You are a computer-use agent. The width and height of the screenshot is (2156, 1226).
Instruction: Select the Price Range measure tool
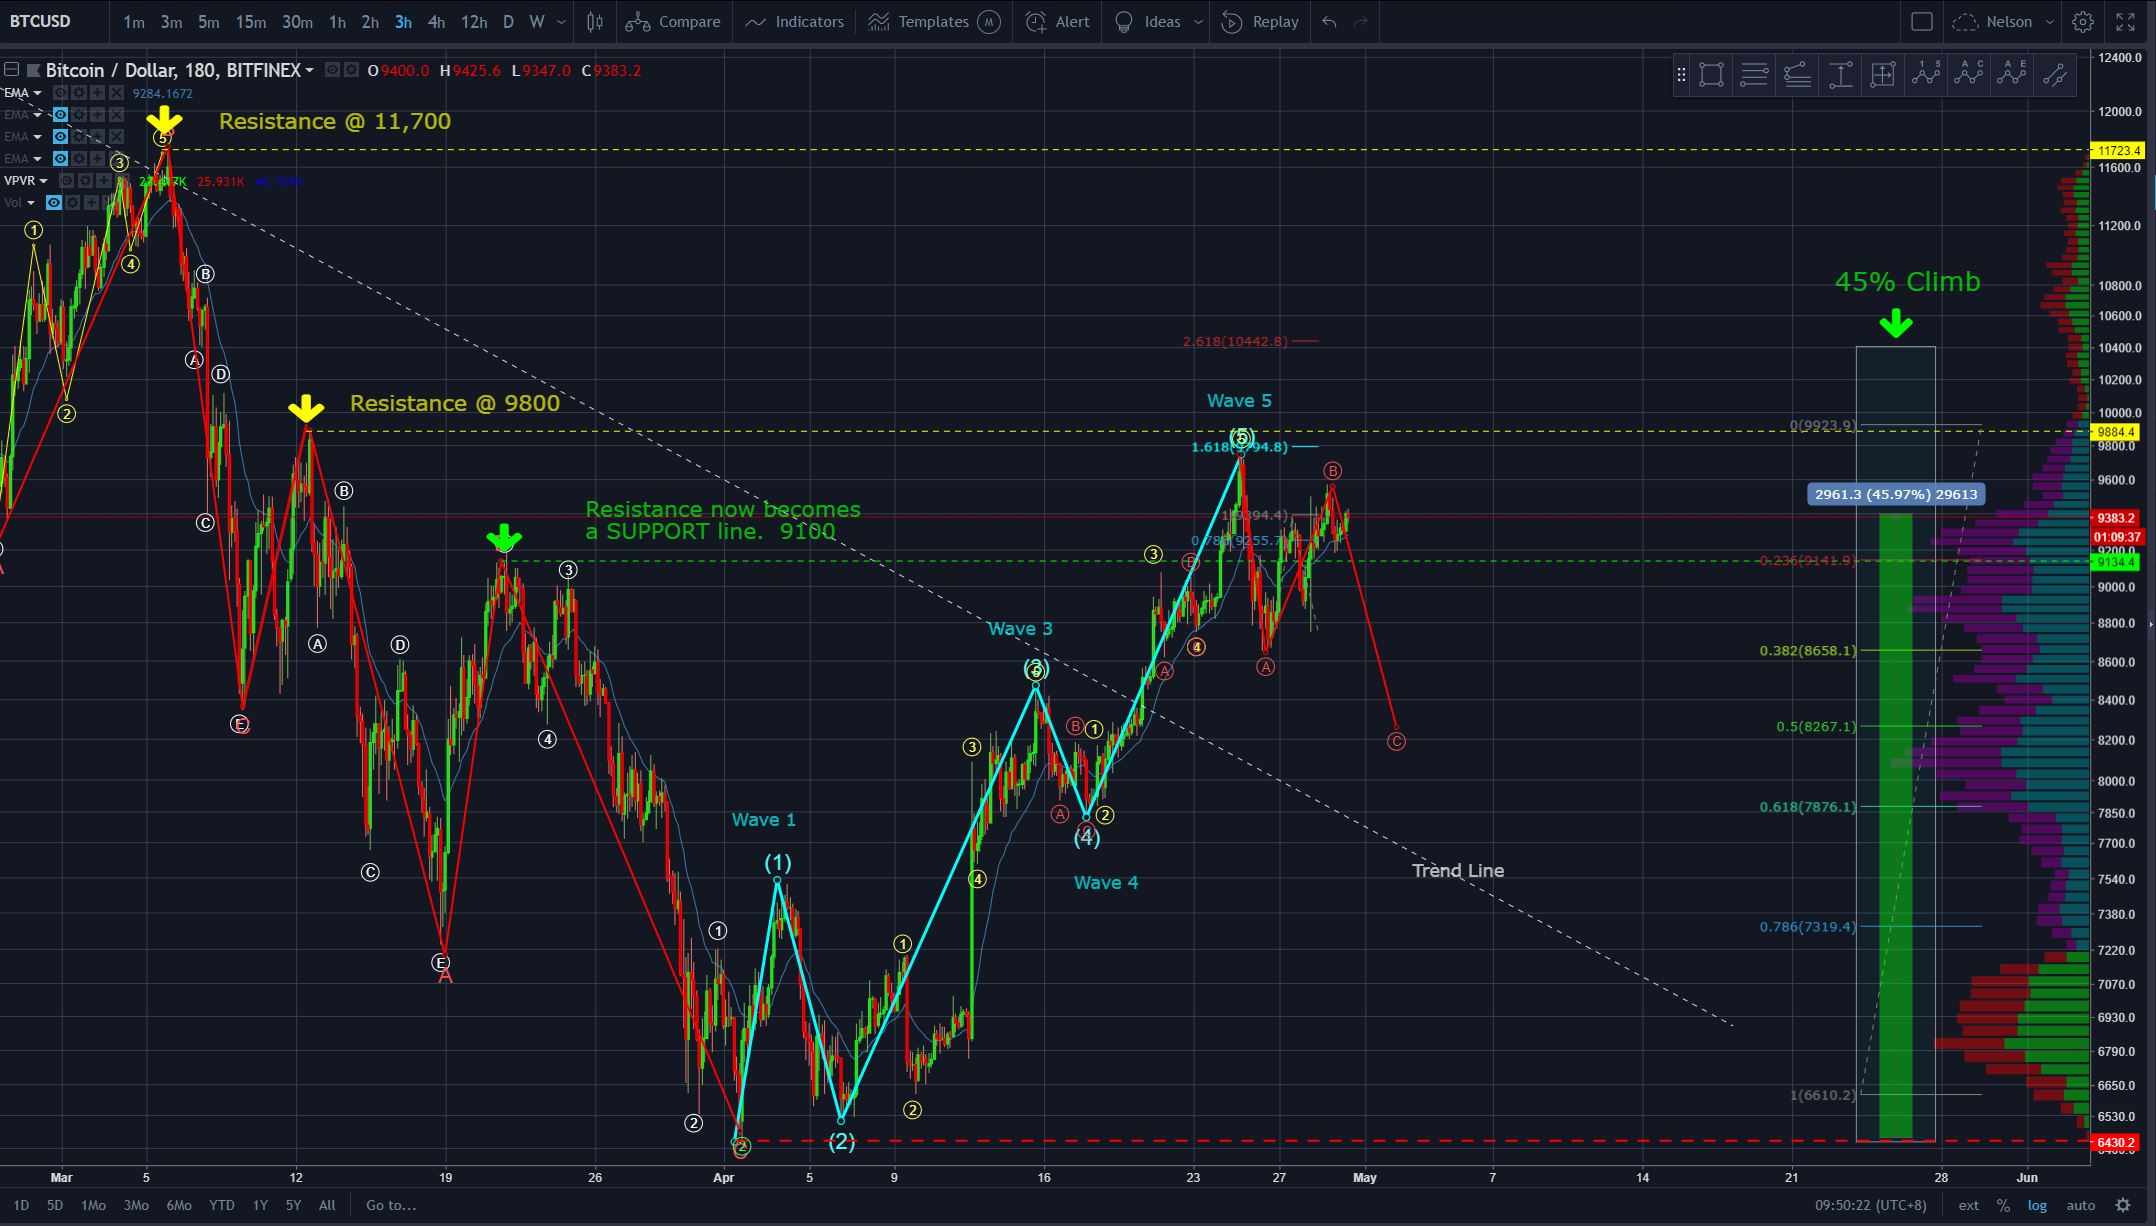[1840, 75]
